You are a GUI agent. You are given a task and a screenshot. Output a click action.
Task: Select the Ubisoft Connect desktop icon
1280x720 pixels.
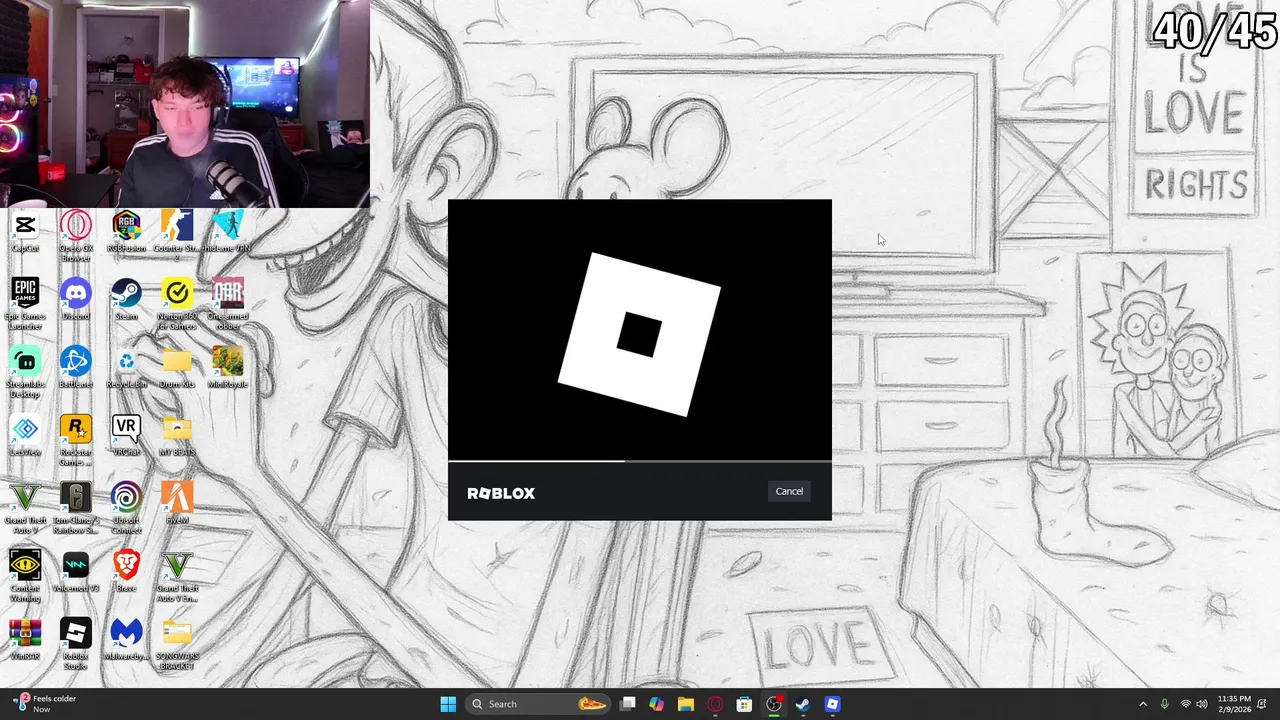click(x=126, y=509)
